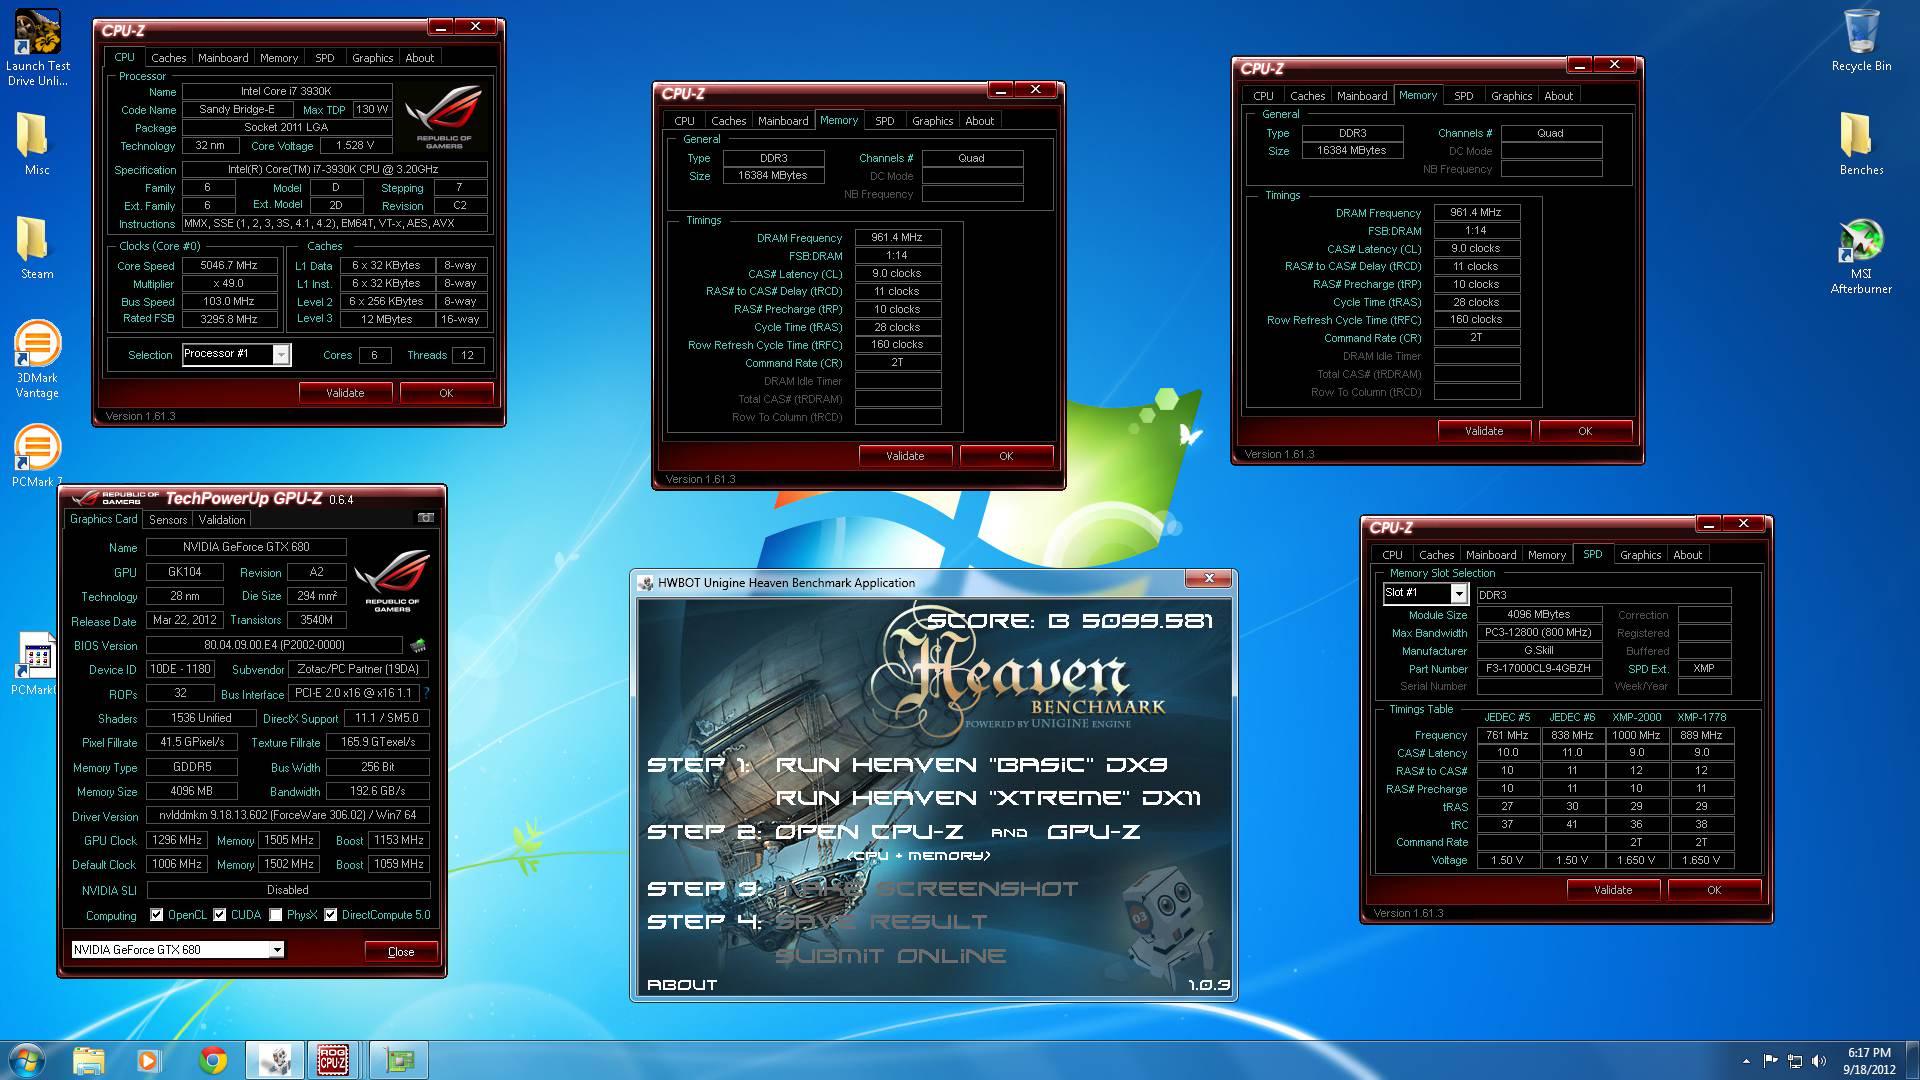Click the SCORE 5099.581 text
This screenshot has height=1080, width=1920.
point(1070,621)
